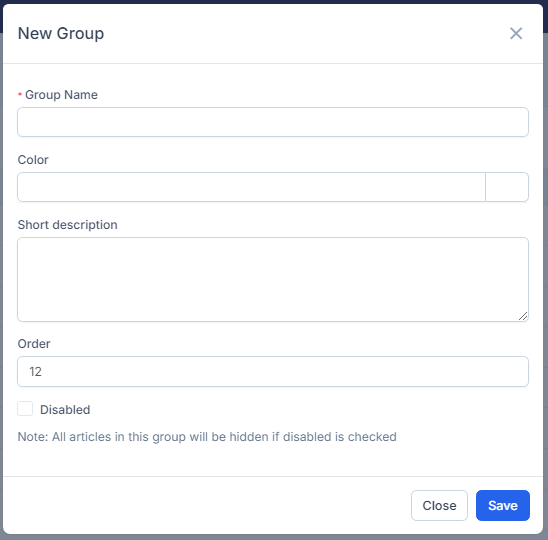
Task: Click the Close button in footer
Action: (439, 505)
